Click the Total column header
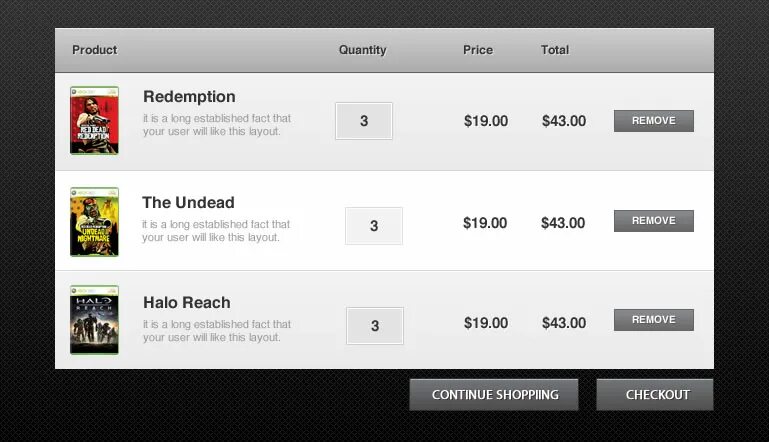 [555, 50]
